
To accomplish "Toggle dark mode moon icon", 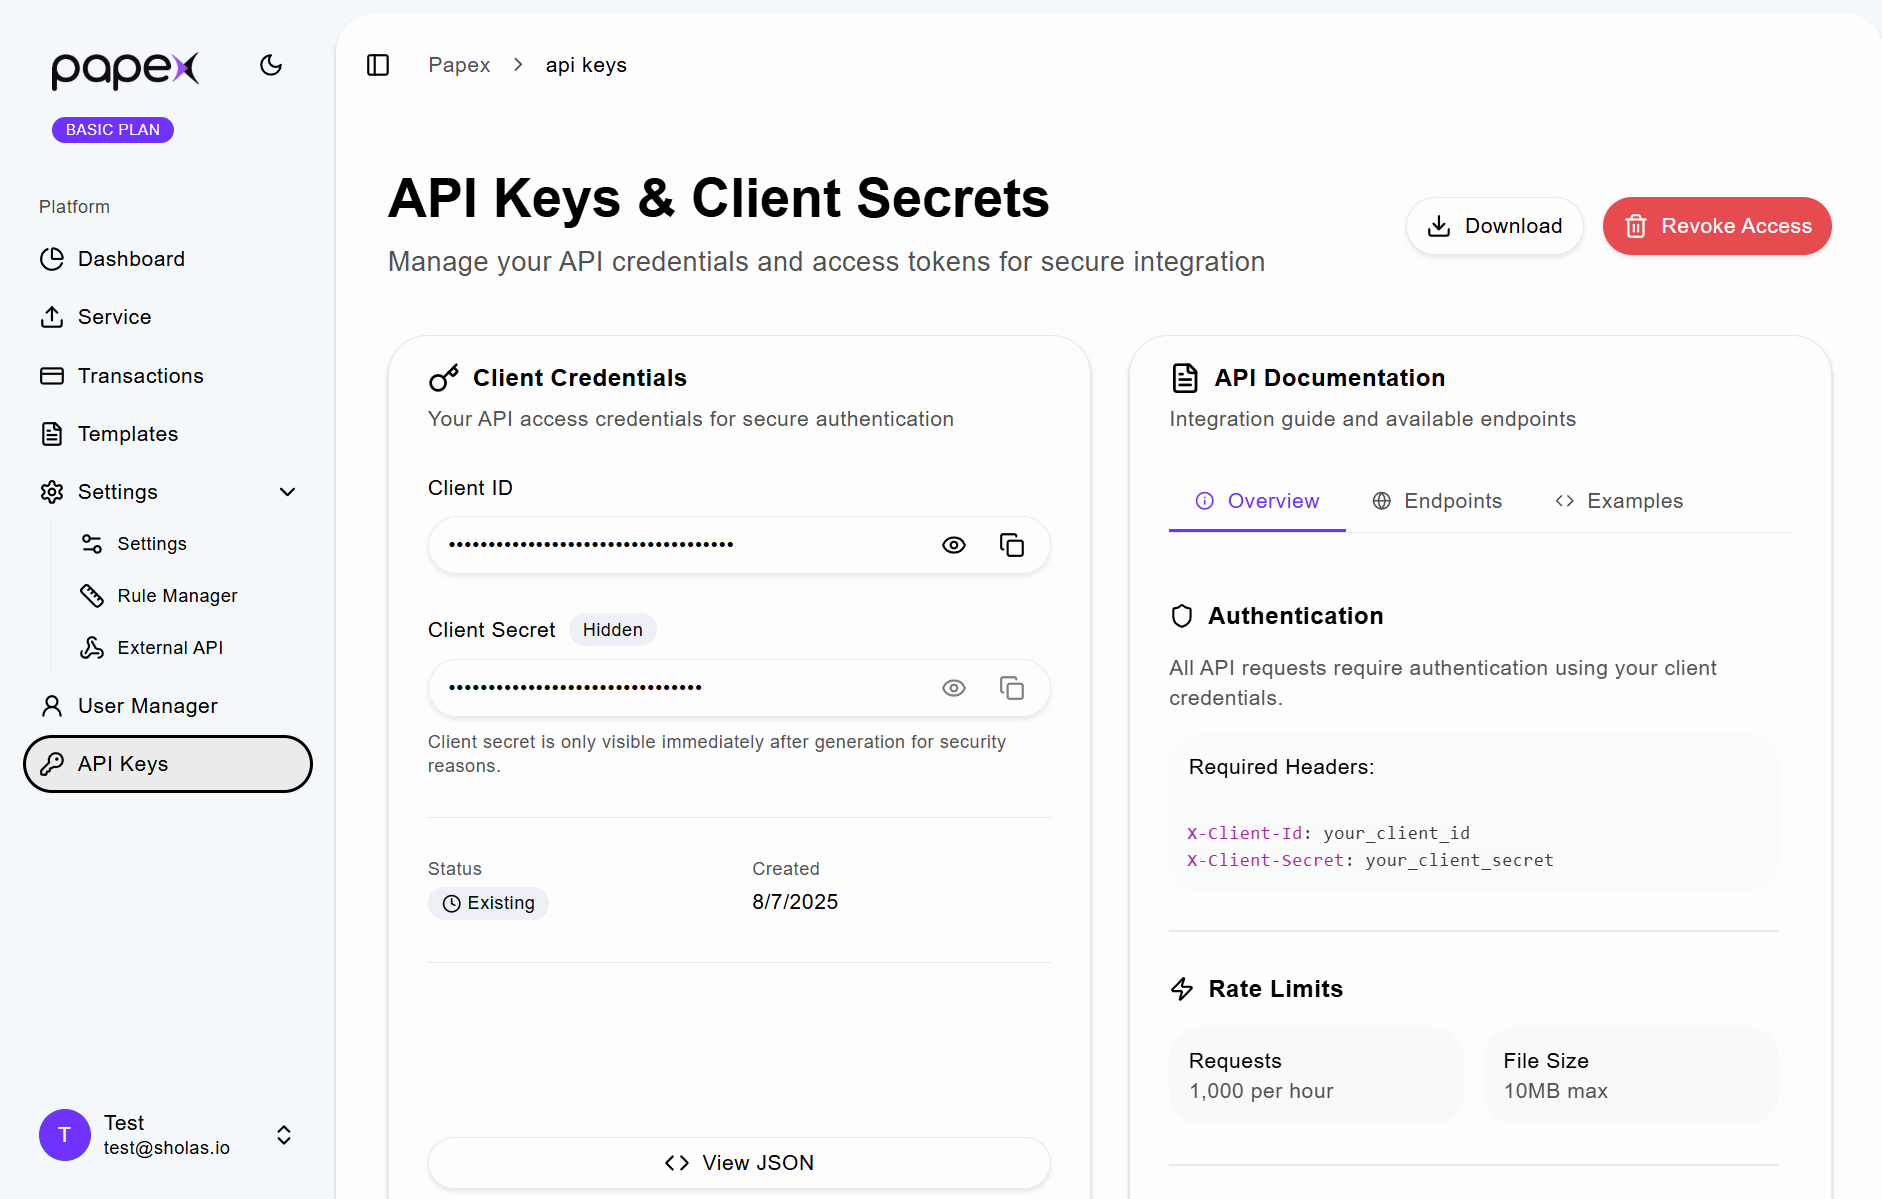I will [271, 65].
